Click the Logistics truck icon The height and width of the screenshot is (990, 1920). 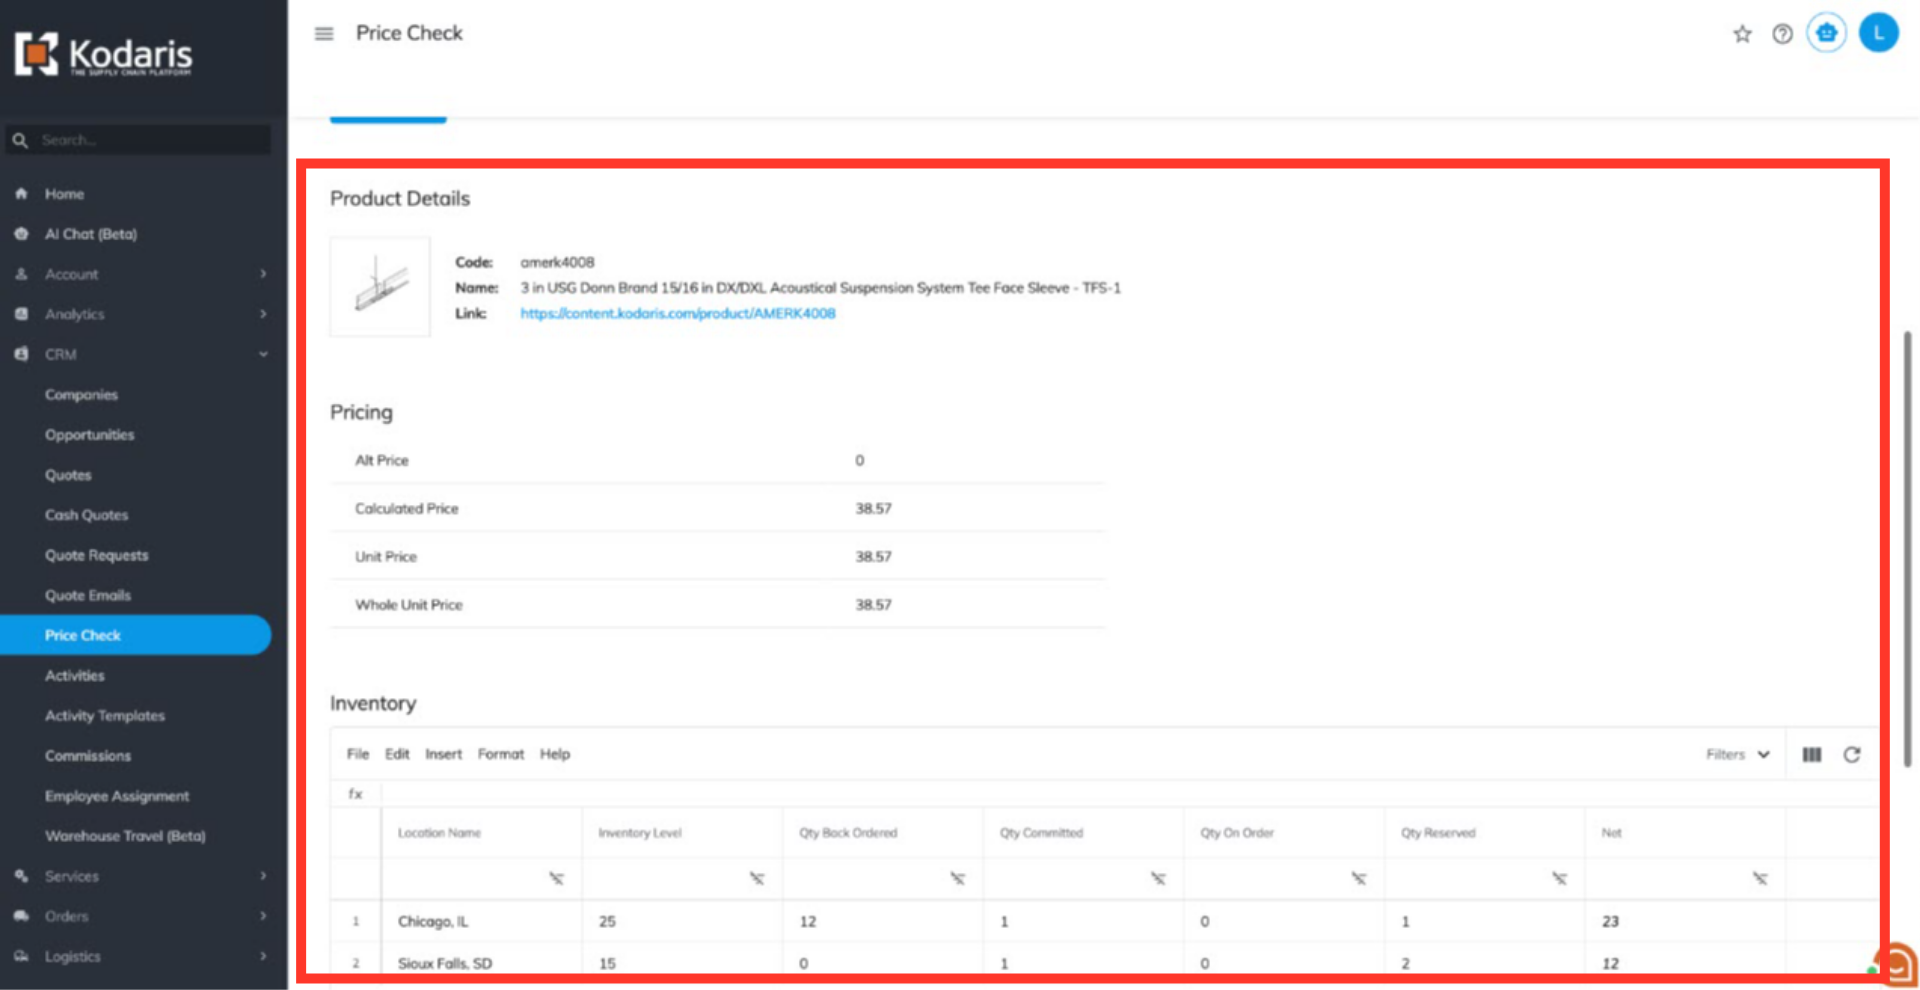coord(21,955)
